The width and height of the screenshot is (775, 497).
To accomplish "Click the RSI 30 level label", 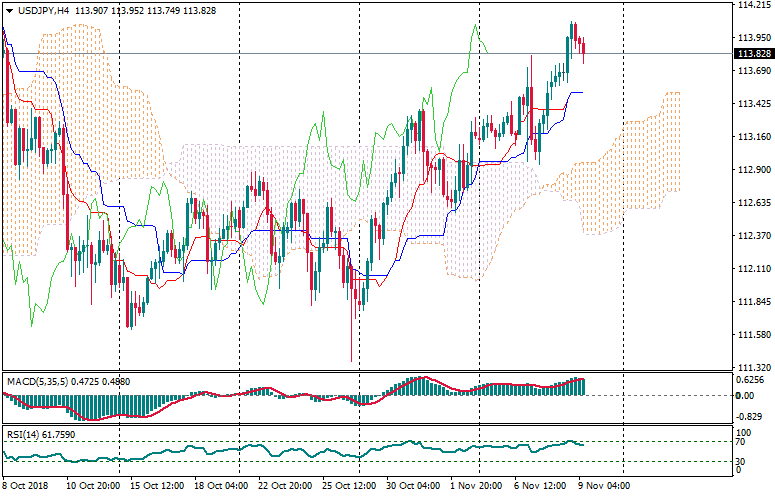I will coord(742,461).
